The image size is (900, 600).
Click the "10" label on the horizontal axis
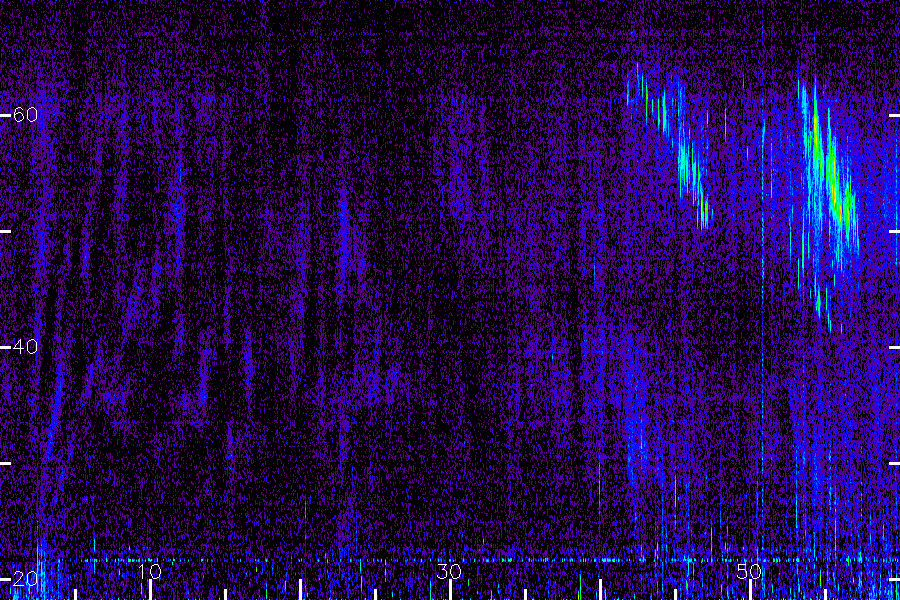coord(149,571)
